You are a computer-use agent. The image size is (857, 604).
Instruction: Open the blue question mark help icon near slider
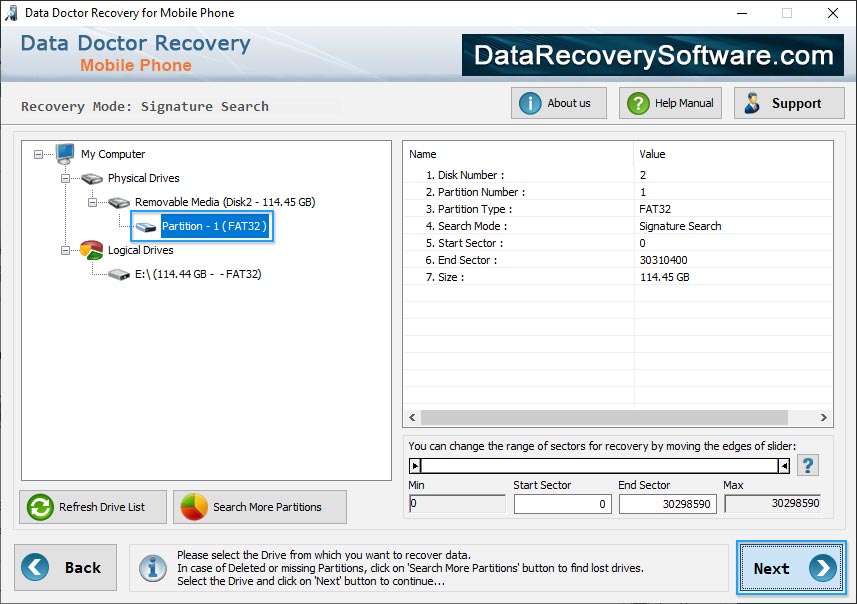[x=808, y=464]
